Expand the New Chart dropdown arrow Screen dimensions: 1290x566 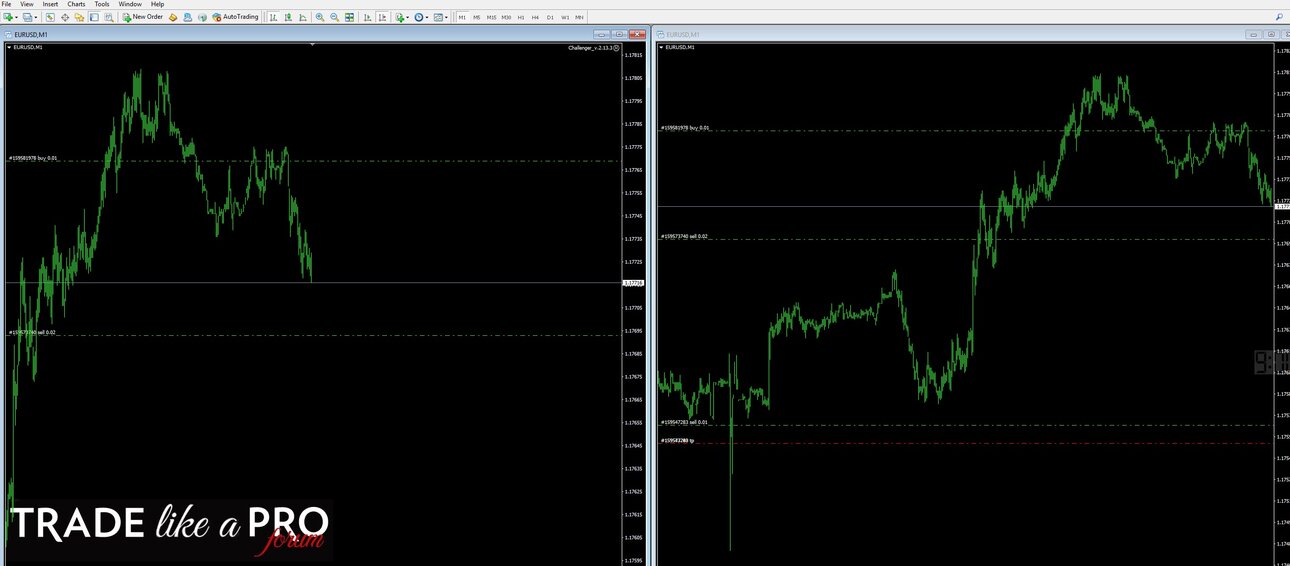coord(17,17)
